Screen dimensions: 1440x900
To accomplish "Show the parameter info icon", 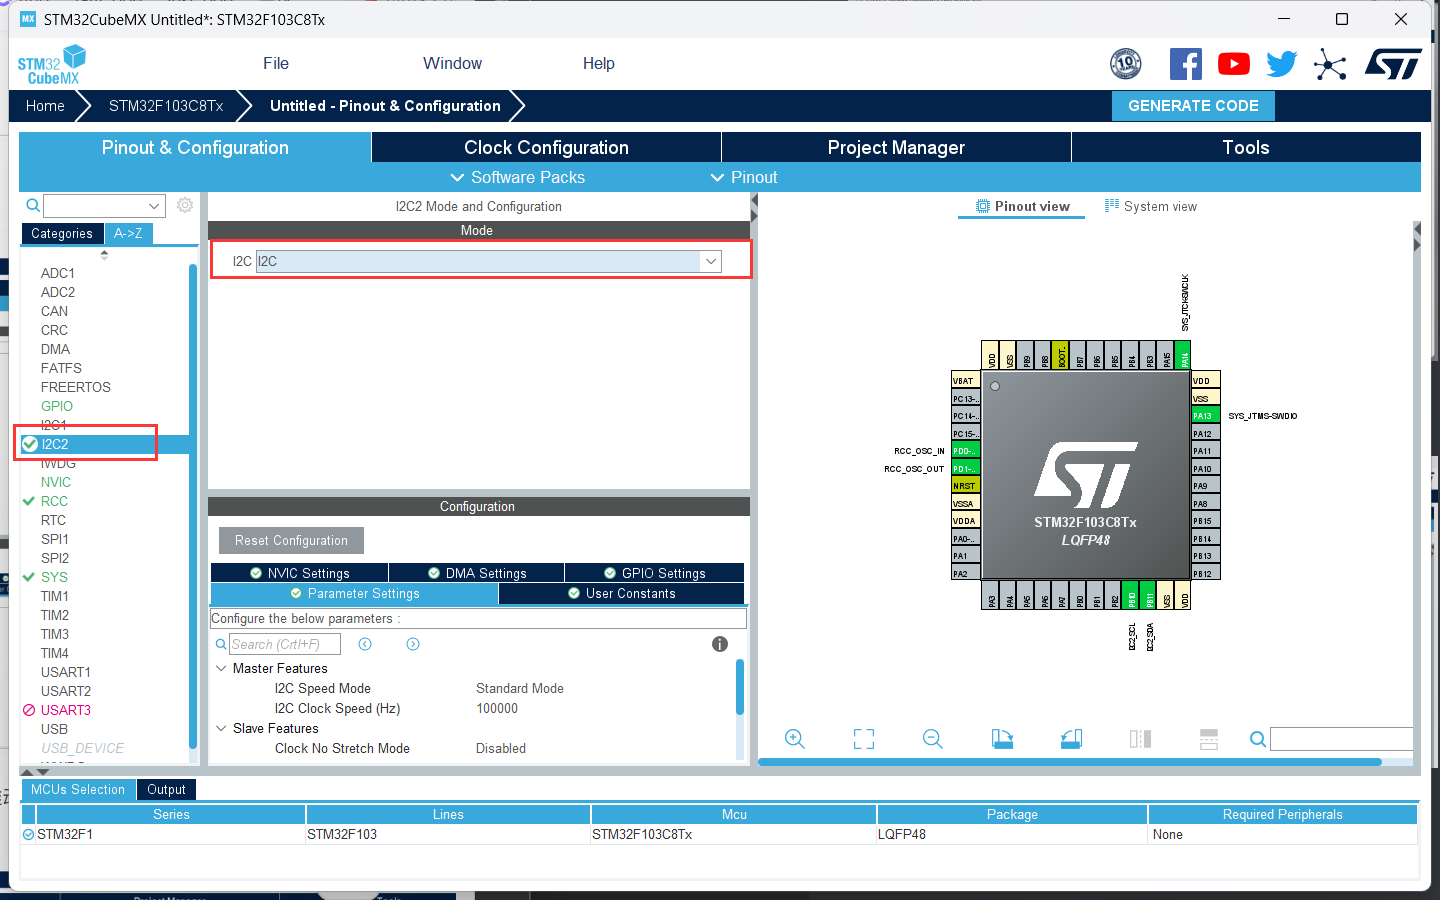I will (x=720, y=644).
